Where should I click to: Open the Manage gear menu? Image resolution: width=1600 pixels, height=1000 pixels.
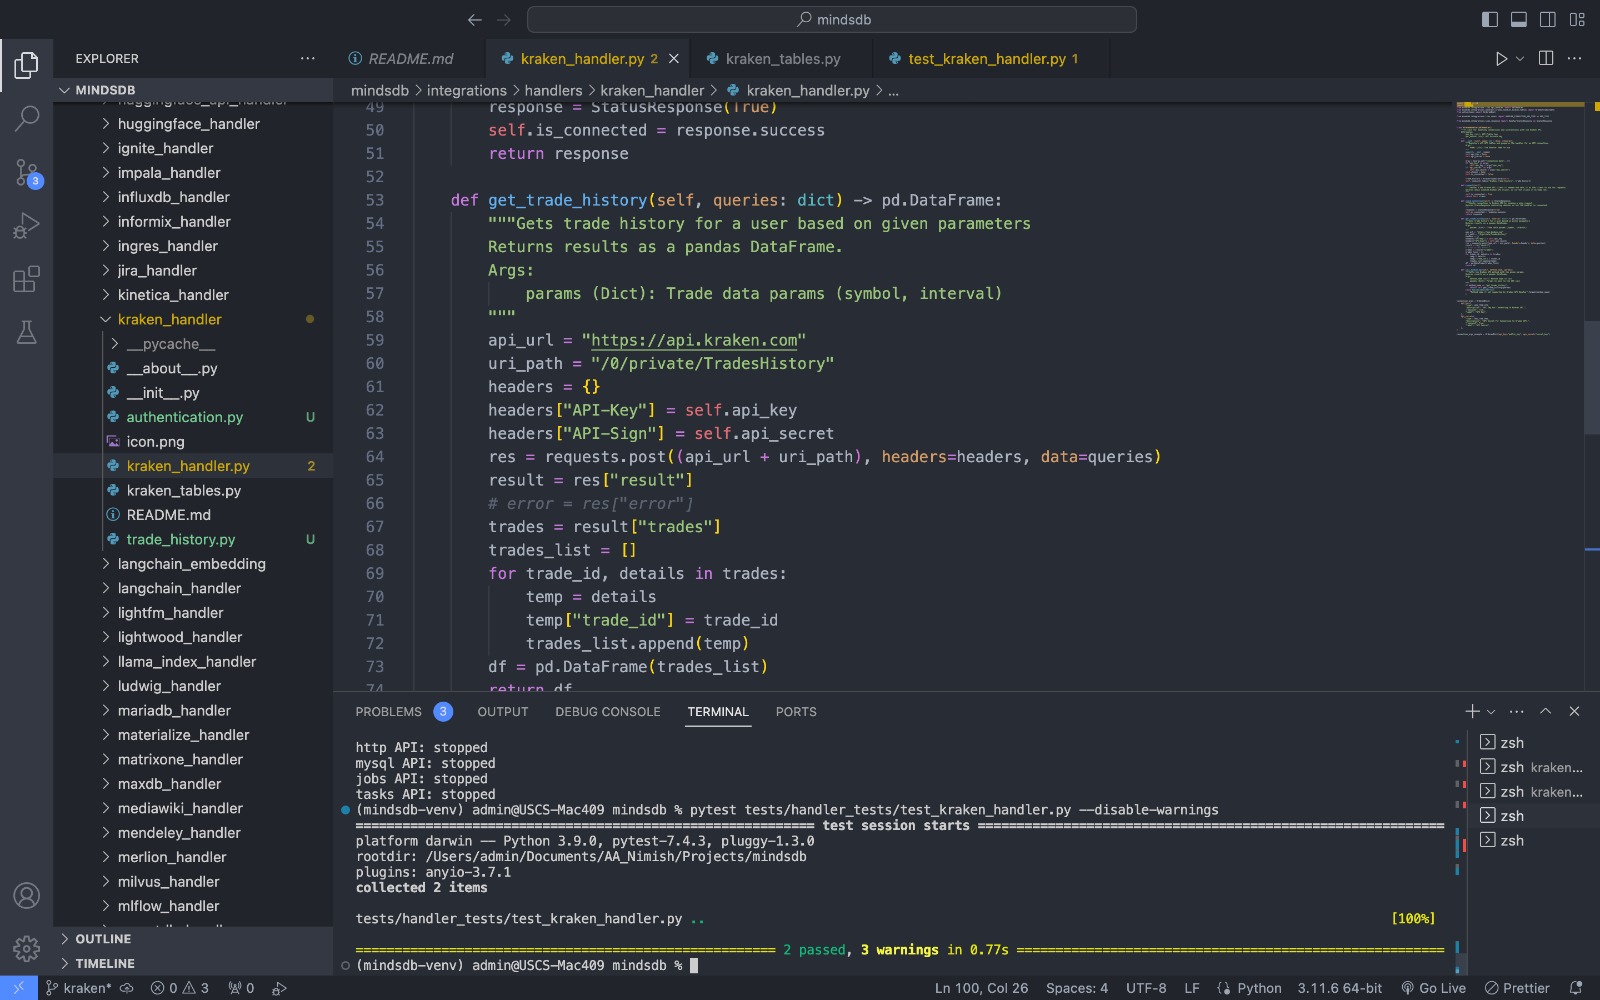click(x=27, y=948)
